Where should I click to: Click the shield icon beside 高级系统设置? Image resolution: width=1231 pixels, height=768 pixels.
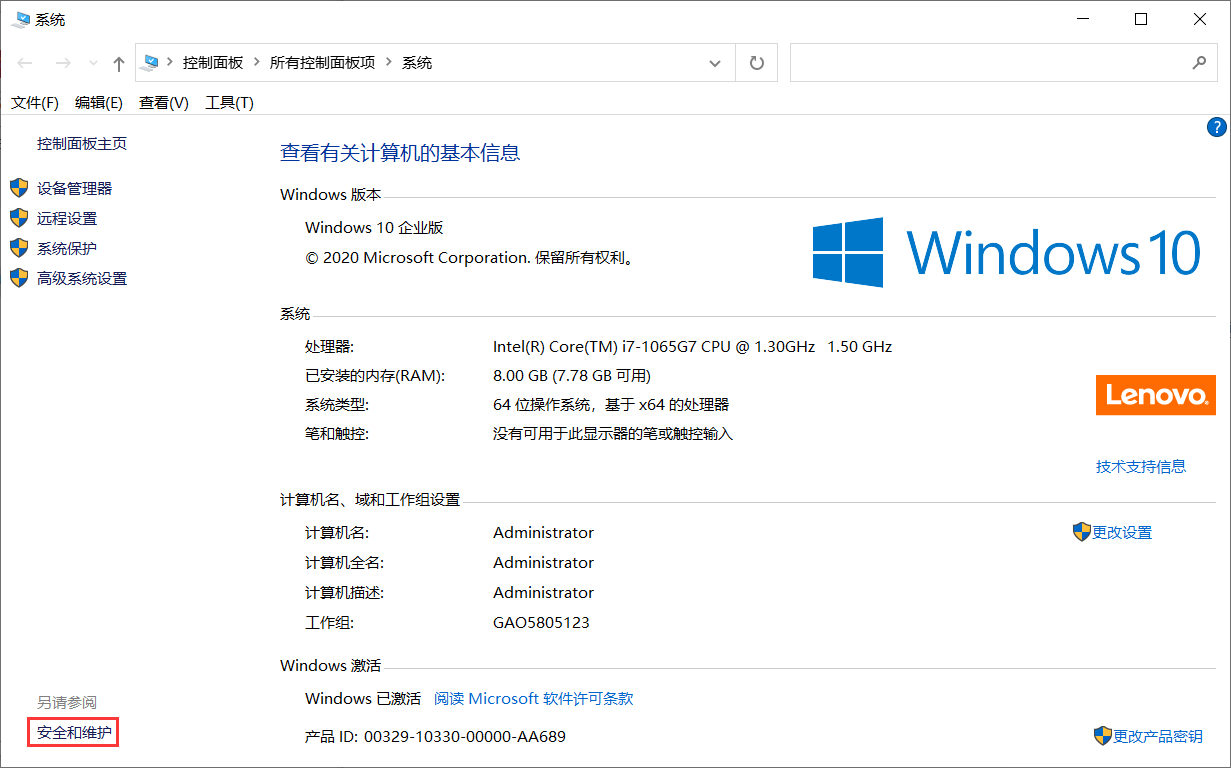19,278
